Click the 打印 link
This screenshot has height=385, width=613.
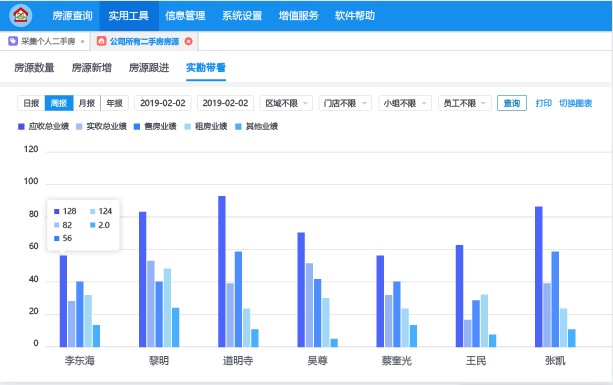543,103
